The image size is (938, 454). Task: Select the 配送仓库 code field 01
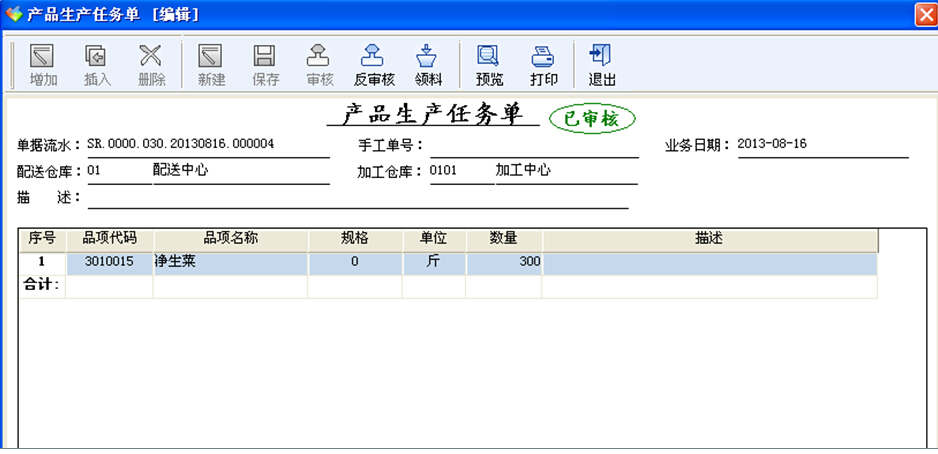(x=117, y=172)
